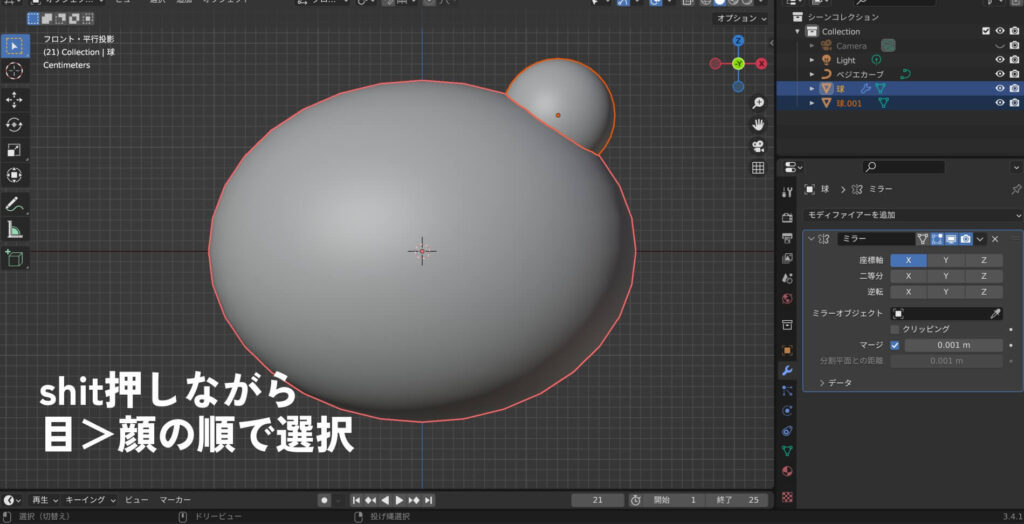Expand the 球.001 tree item
This screenshot has width=1024, height=524.
(x=813, y=103)
